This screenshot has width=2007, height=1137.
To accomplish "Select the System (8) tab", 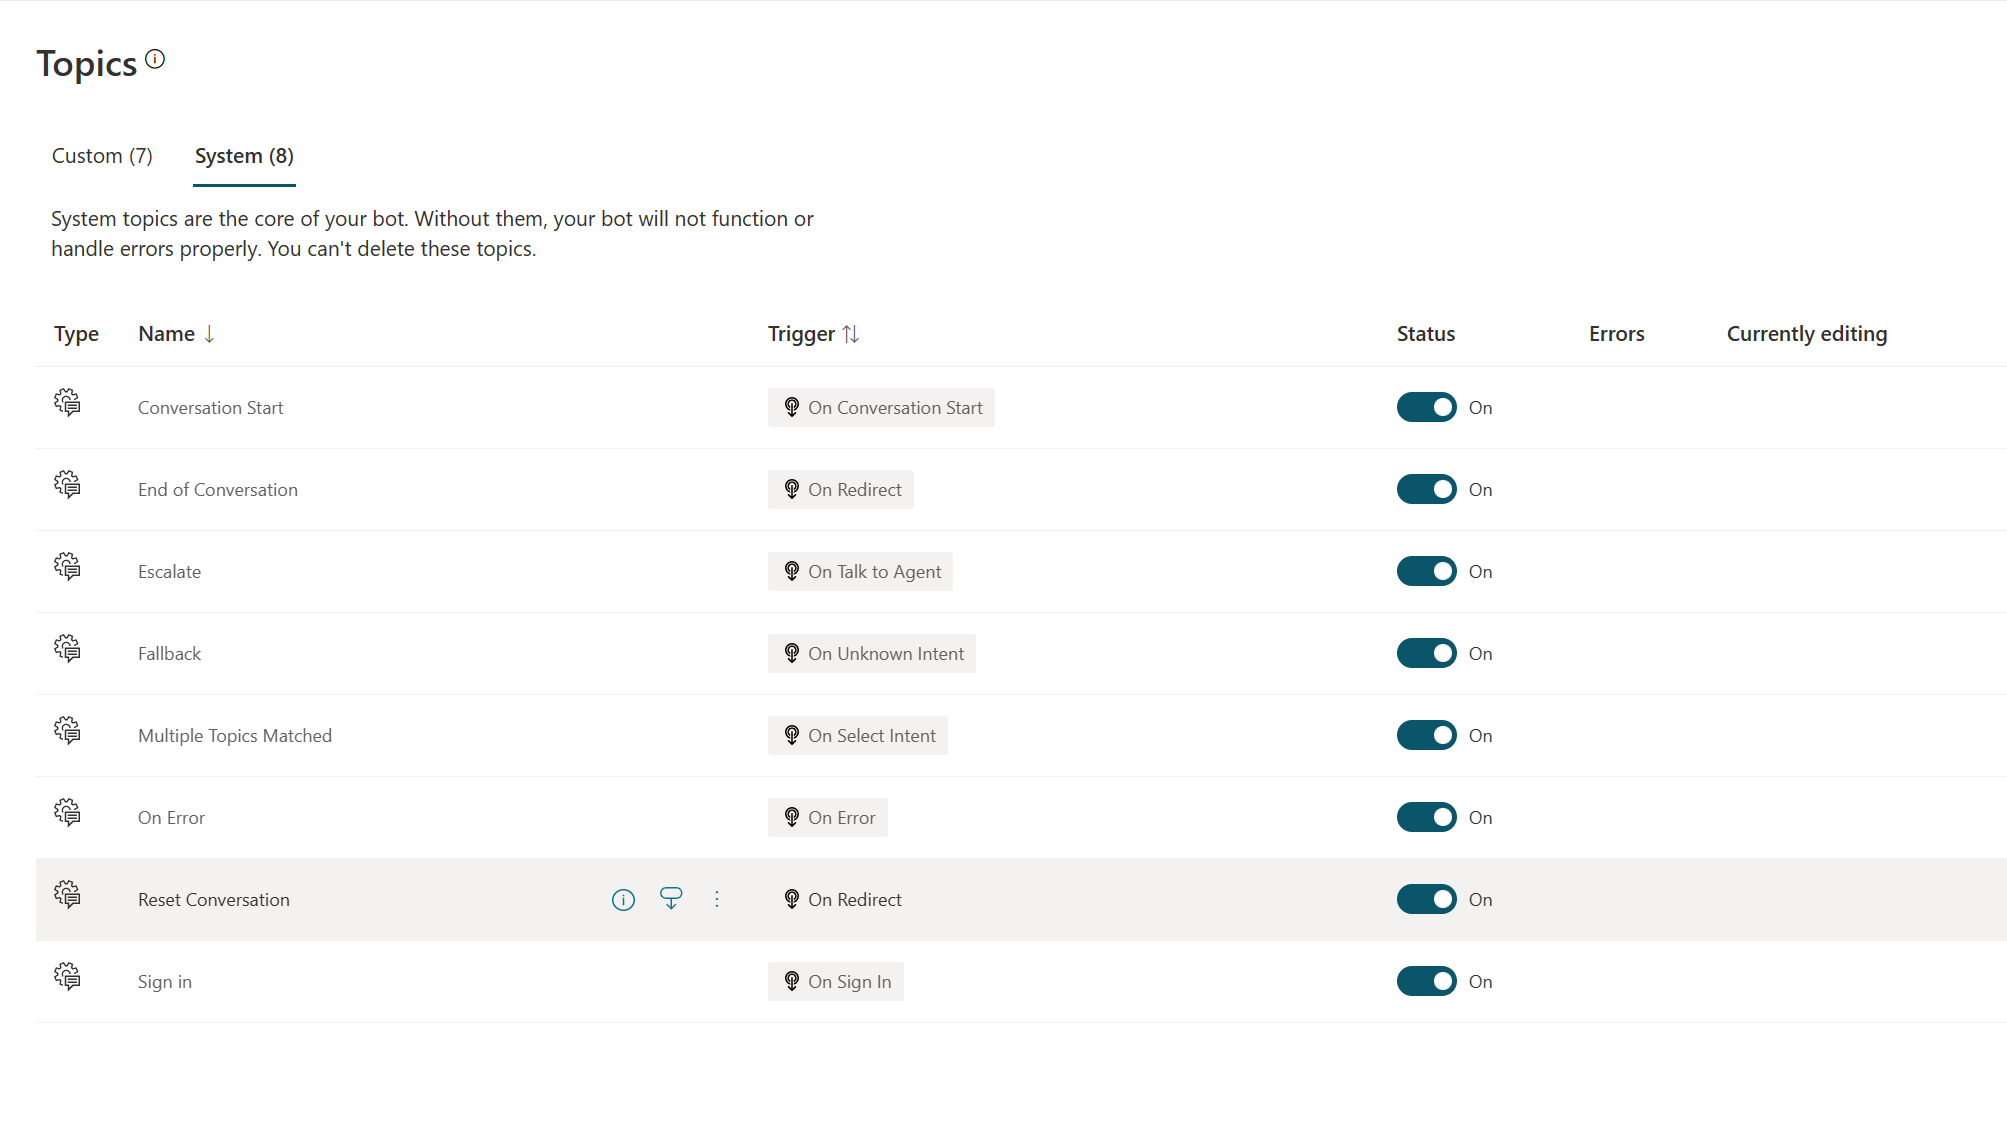I will [x=244, y=156].
